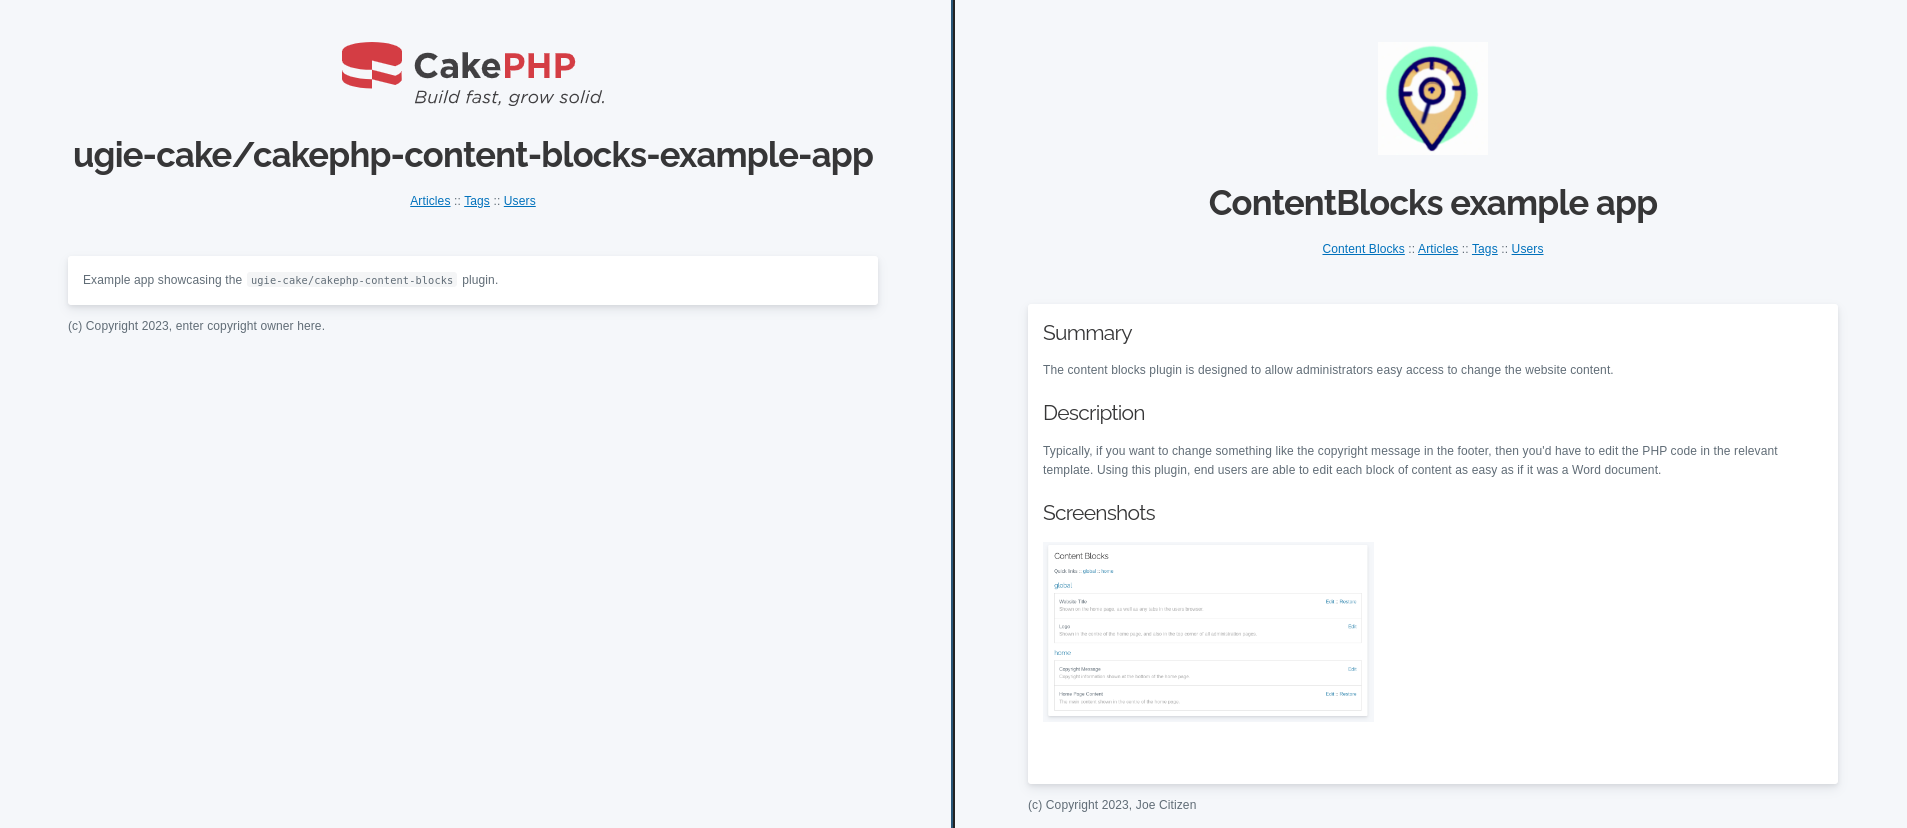Click the 'ContentBlocks example app' title
Image resolution: width=1907 pixels, height=828 pixels.
point(1432,203)
